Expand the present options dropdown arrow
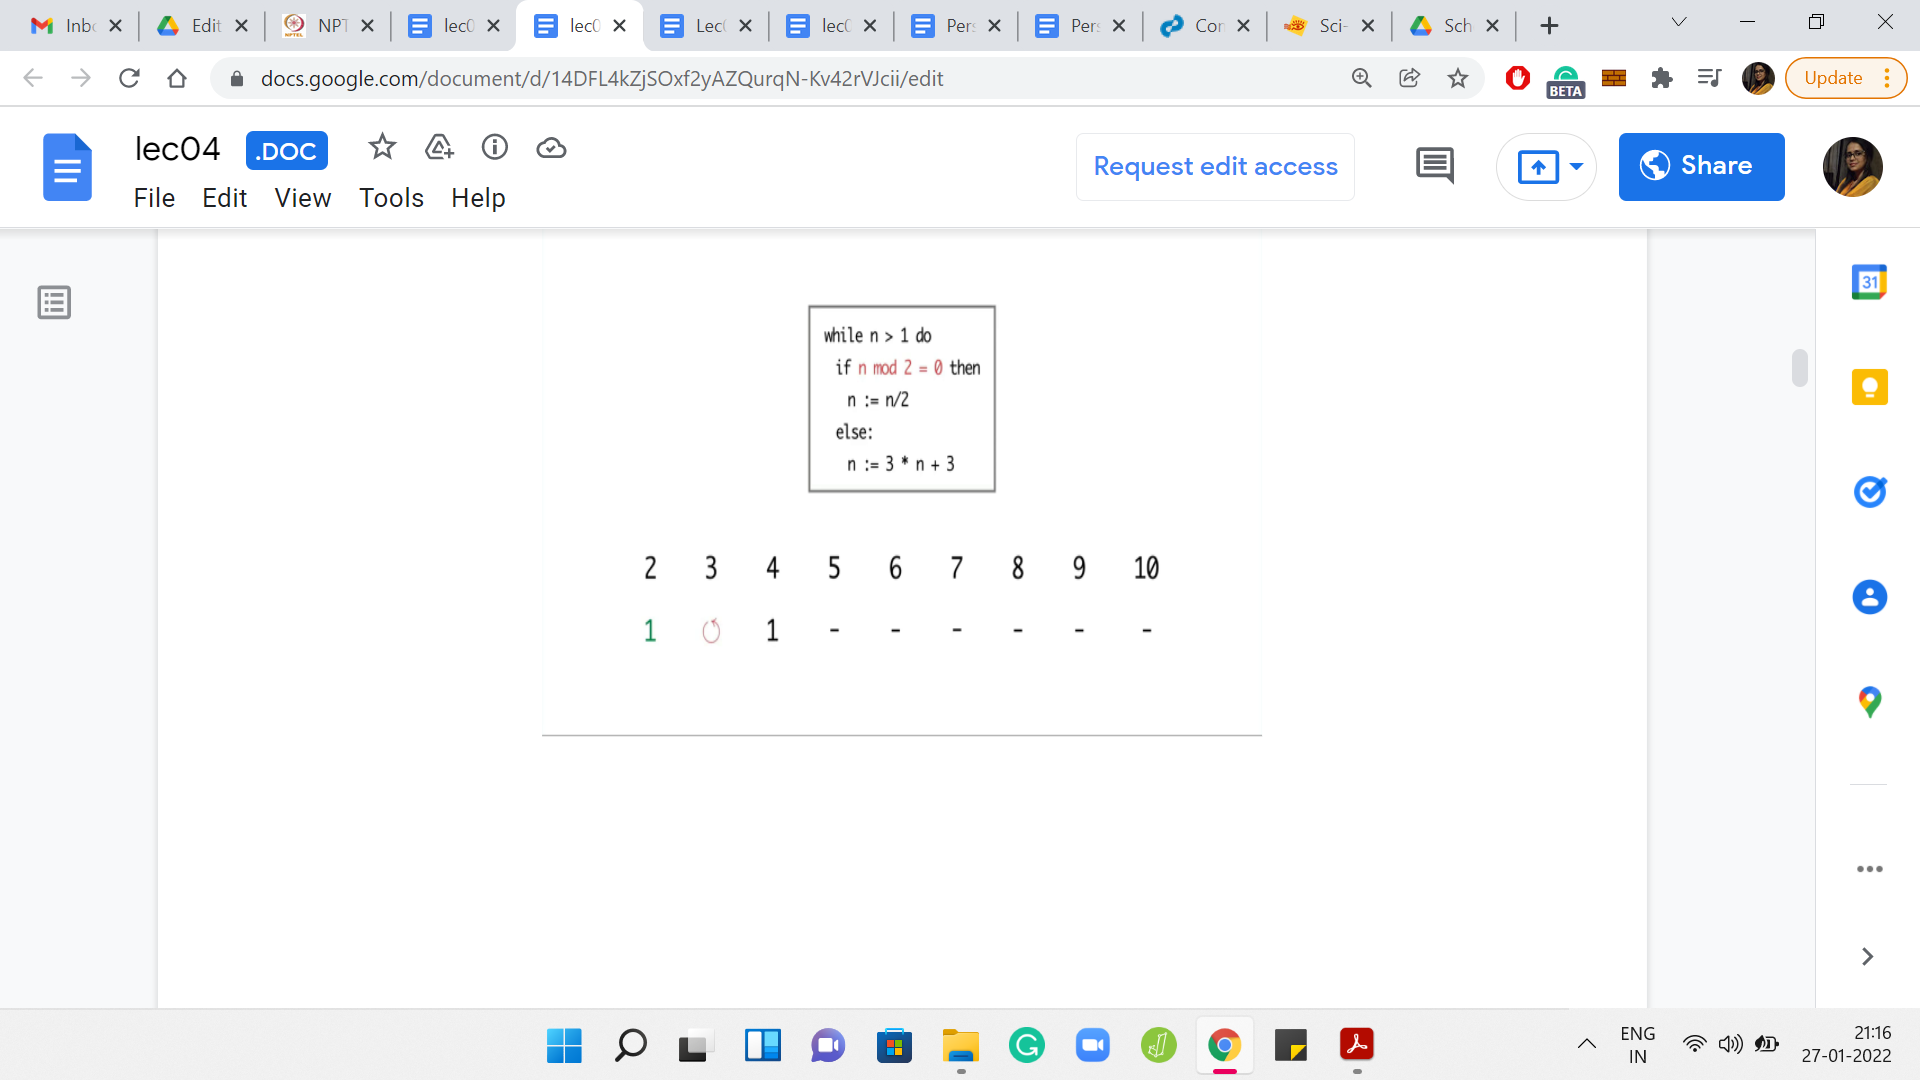The width and height of the screenshot is (1920, 1080). pyautogui.click(x=1577, y=166)
